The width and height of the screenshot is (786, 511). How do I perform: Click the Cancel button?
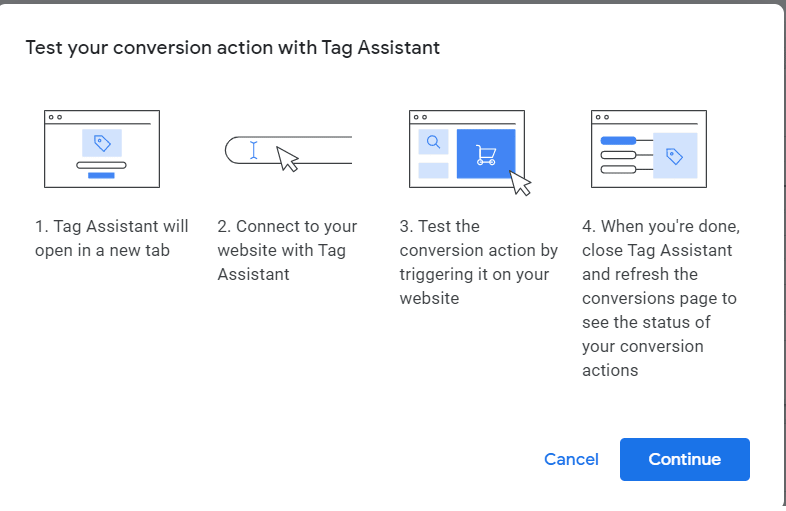(x=571, y=459)
